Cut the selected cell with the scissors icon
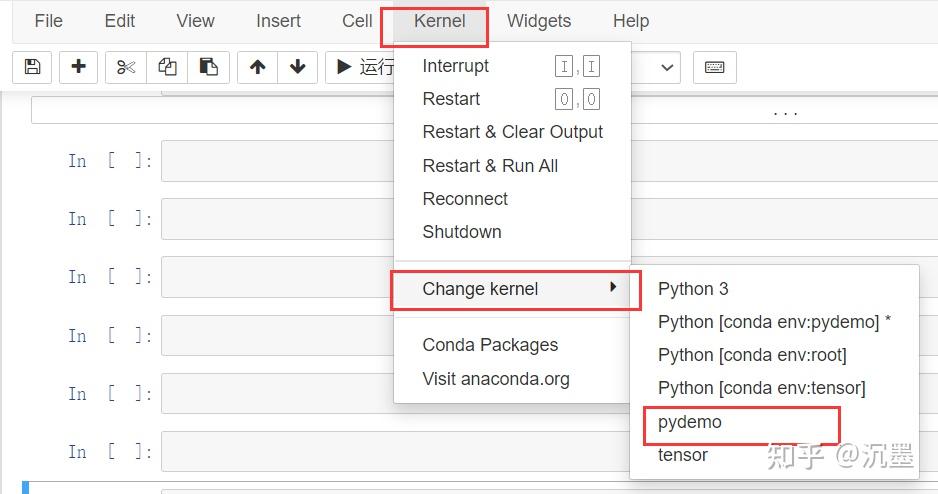The image size is (938, 494). pos(125,67)
